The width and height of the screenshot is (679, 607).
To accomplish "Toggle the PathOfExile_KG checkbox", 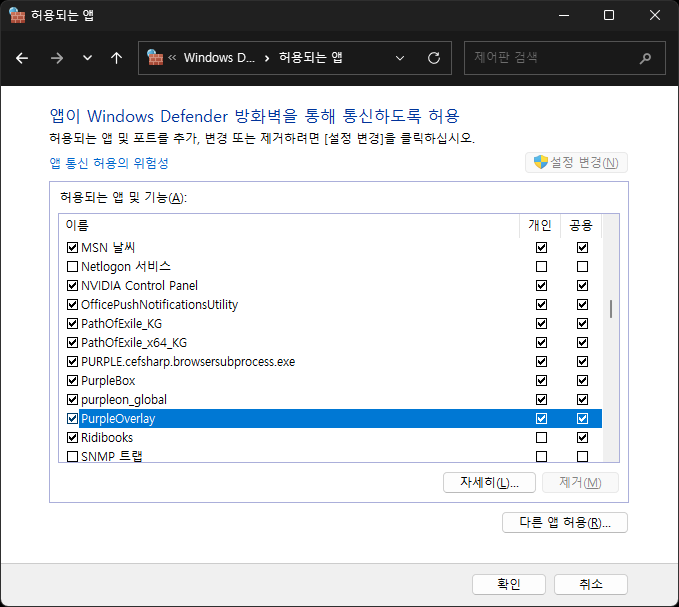I will 72,324.
